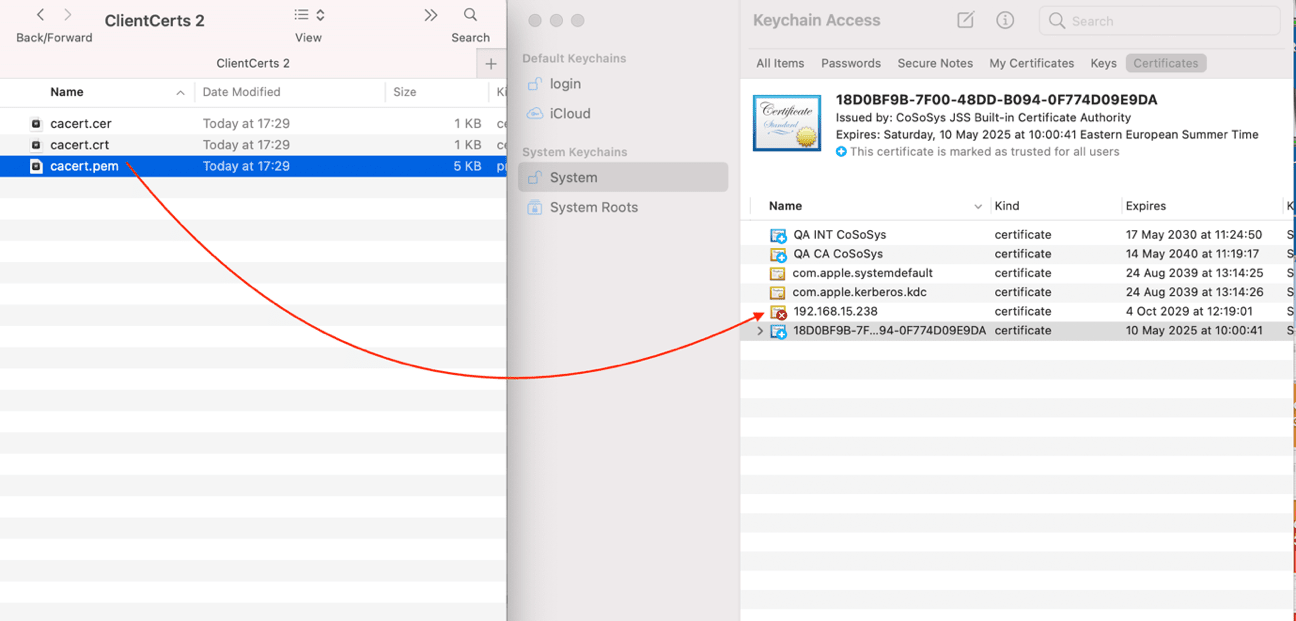
Task: Select the com.apple.kerberos.kdc certificate icon
Action: pos(777,293)
